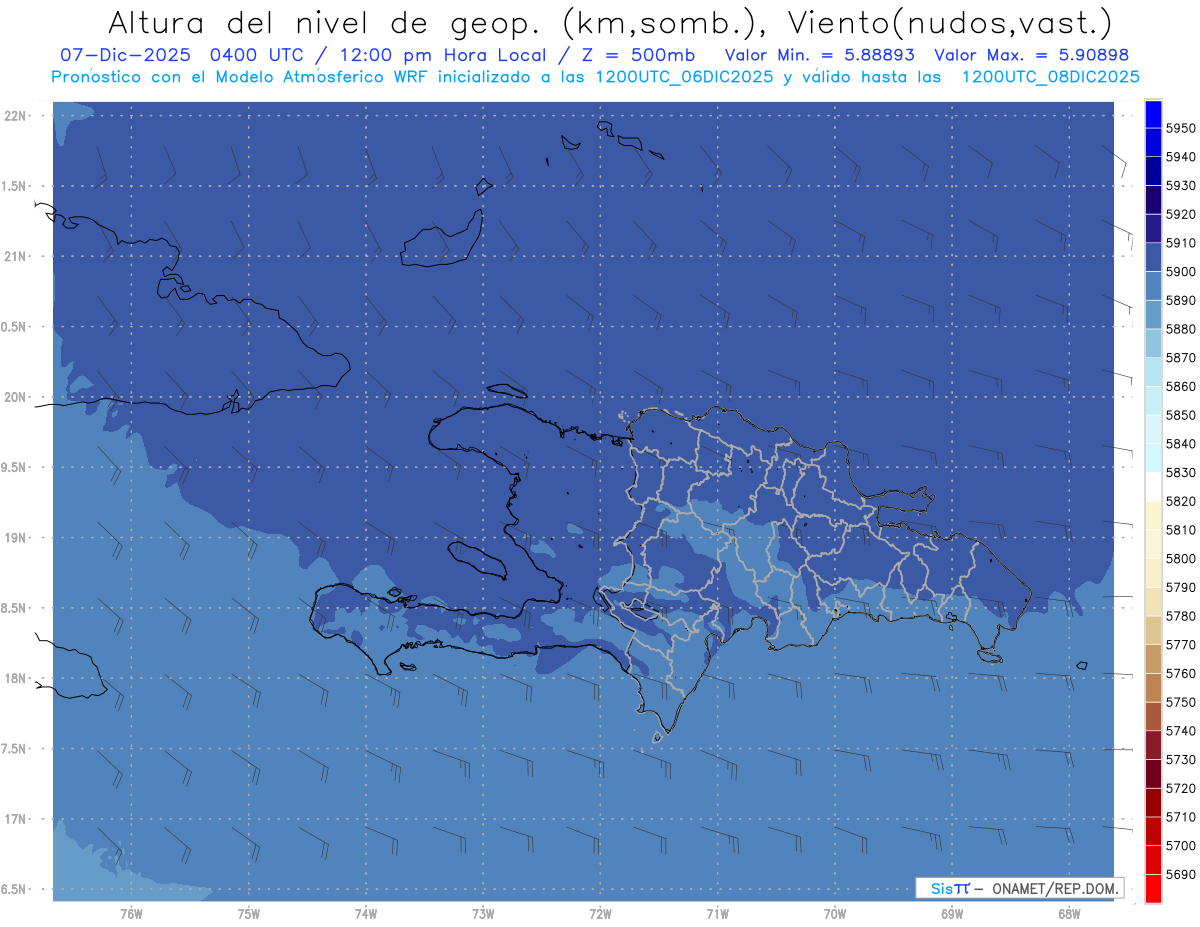Click the '73W' longitude label

click(483, 914)
